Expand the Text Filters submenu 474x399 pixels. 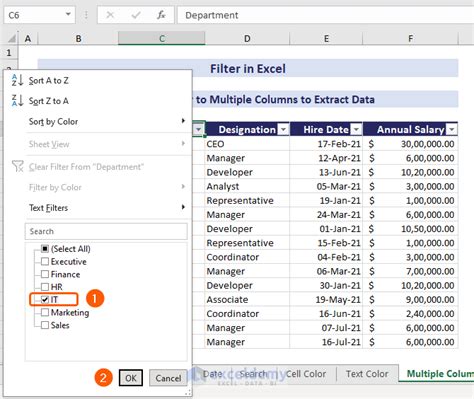click(x=183, y=207)
